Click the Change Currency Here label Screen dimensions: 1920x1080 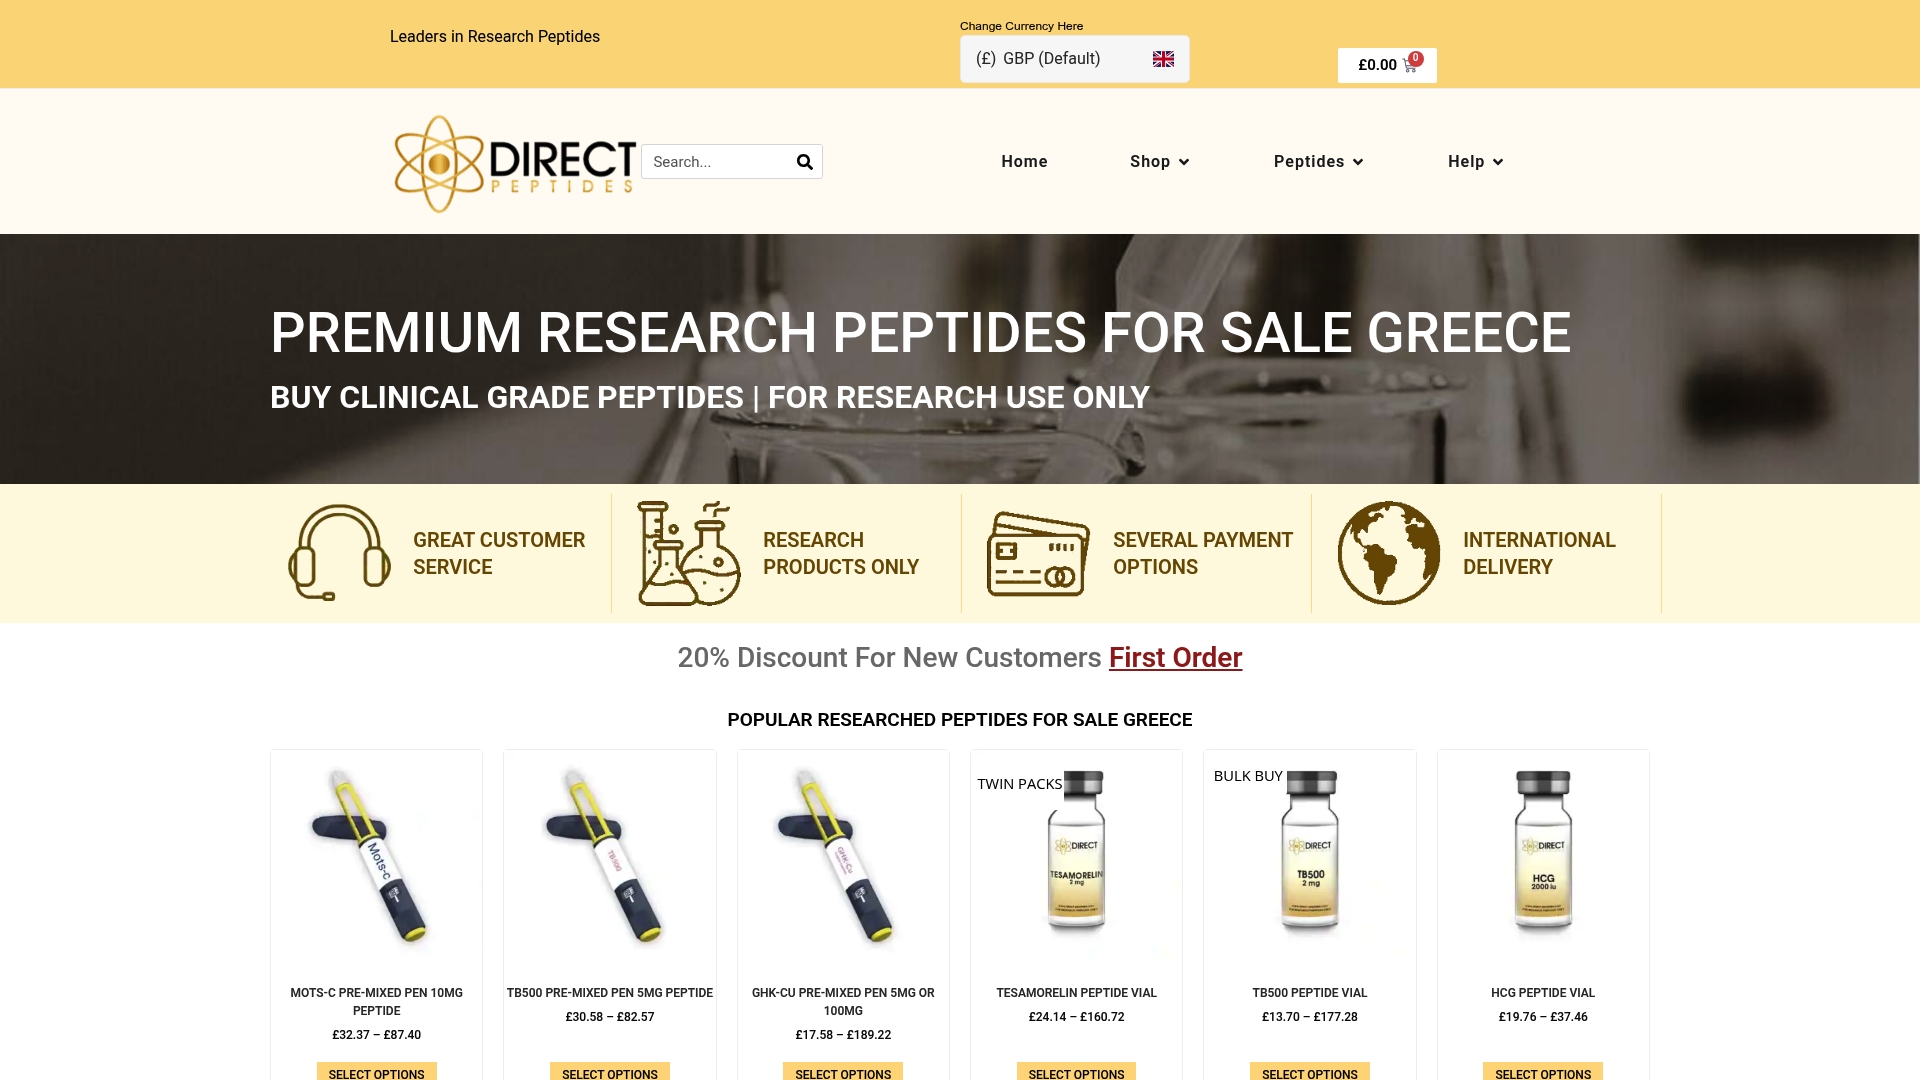click(x=1021, y=26)
